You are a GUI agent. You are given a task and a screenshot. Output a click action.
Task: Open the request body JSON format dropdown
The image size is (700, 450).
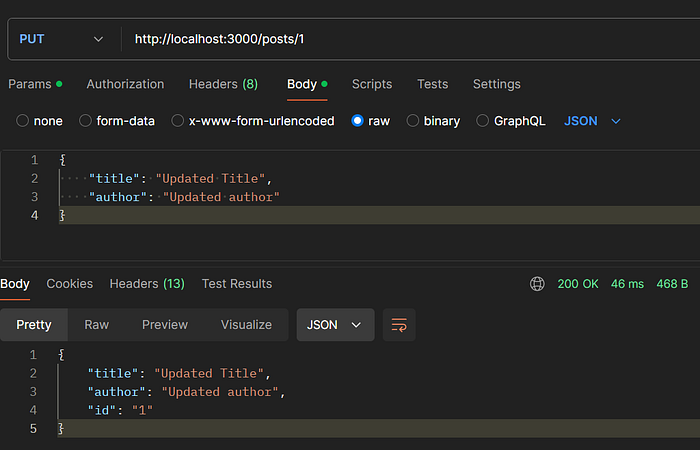click(592, 121)
